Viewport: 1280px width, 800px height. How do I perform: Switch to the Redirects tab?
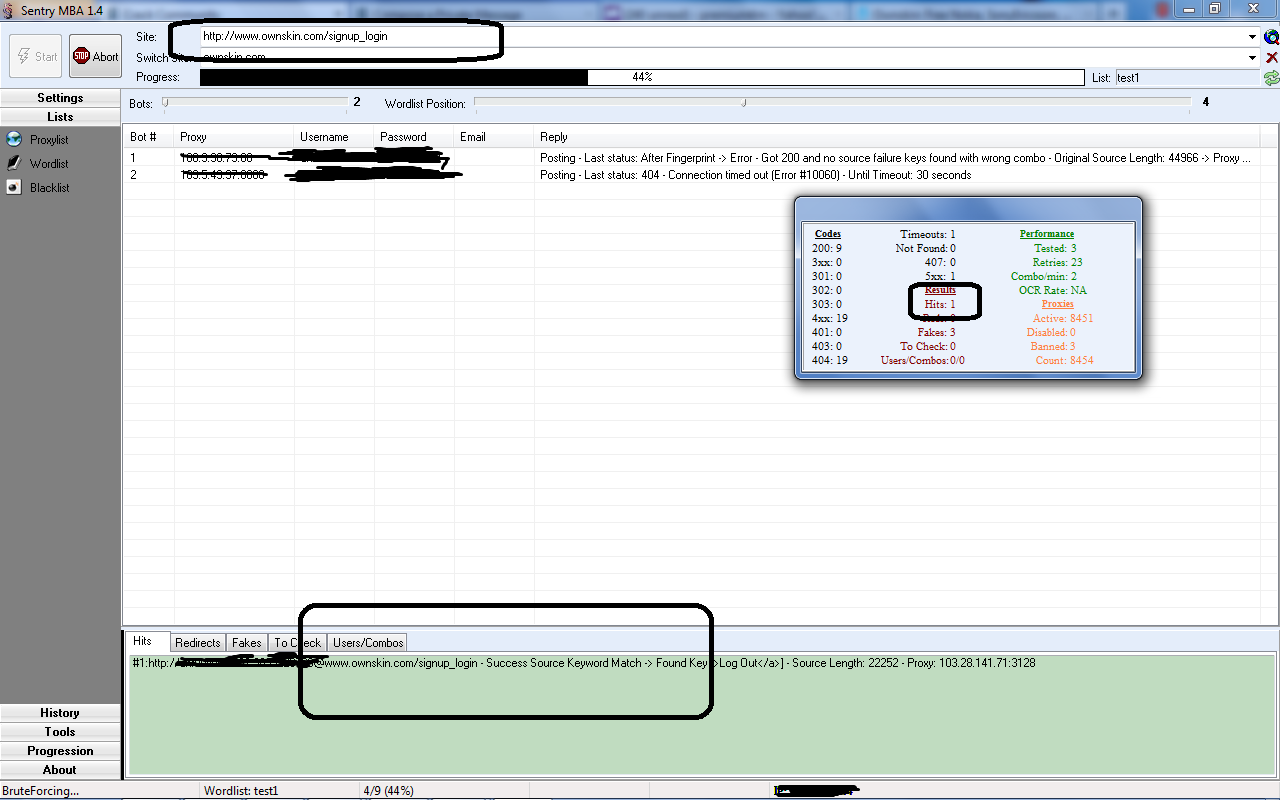point(197,643)
